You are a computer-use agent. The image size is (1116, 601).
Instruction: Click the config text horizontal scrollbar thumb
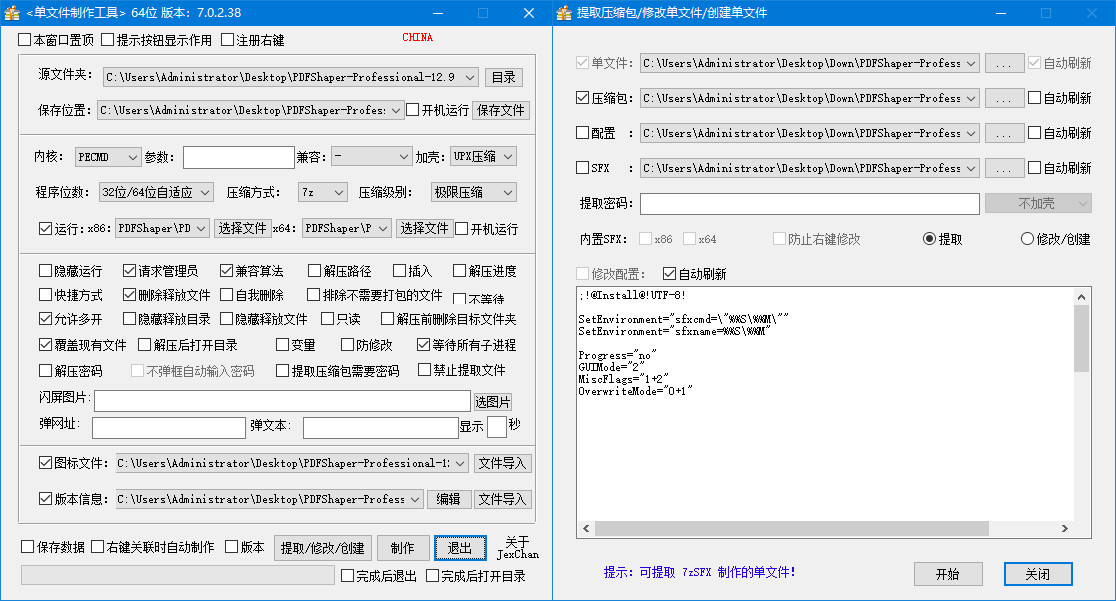tap(791, 528)
